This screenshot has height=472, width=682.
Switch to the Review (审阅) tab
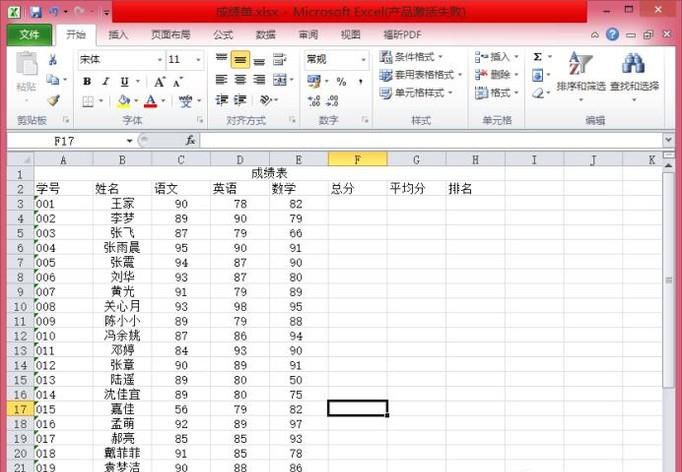point(308,35)
